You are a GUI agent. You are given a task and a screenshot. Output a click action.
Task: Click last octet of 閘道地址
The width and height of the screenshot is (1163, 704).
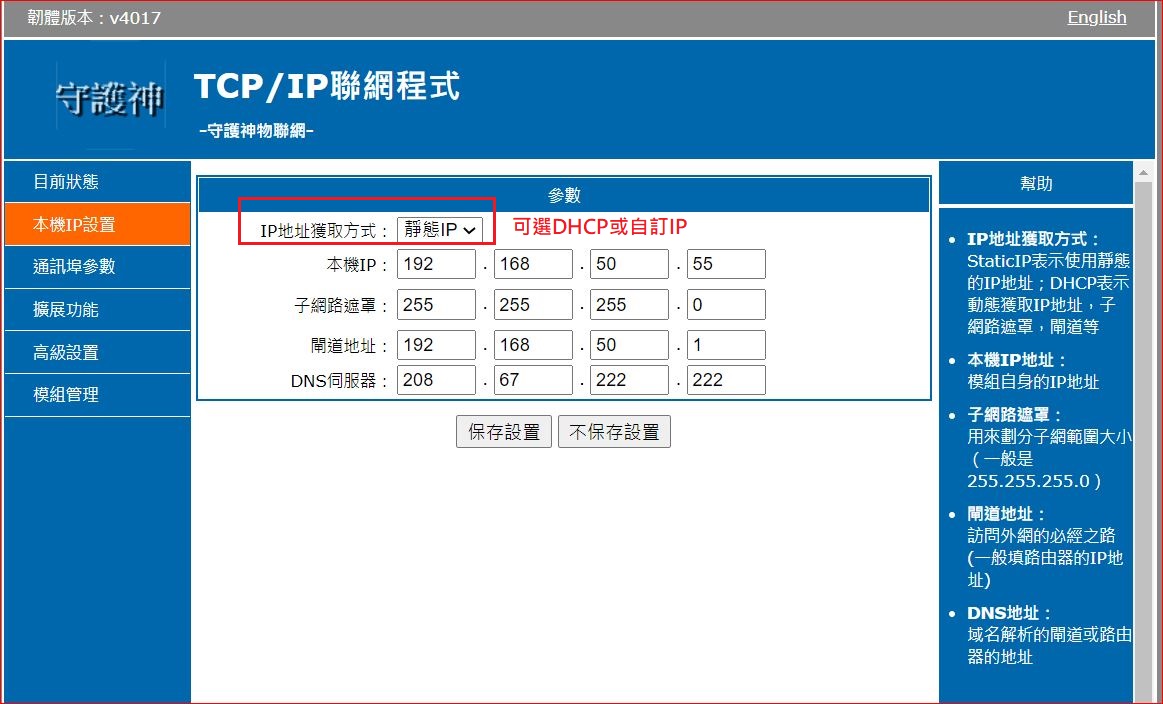(726, 345)
